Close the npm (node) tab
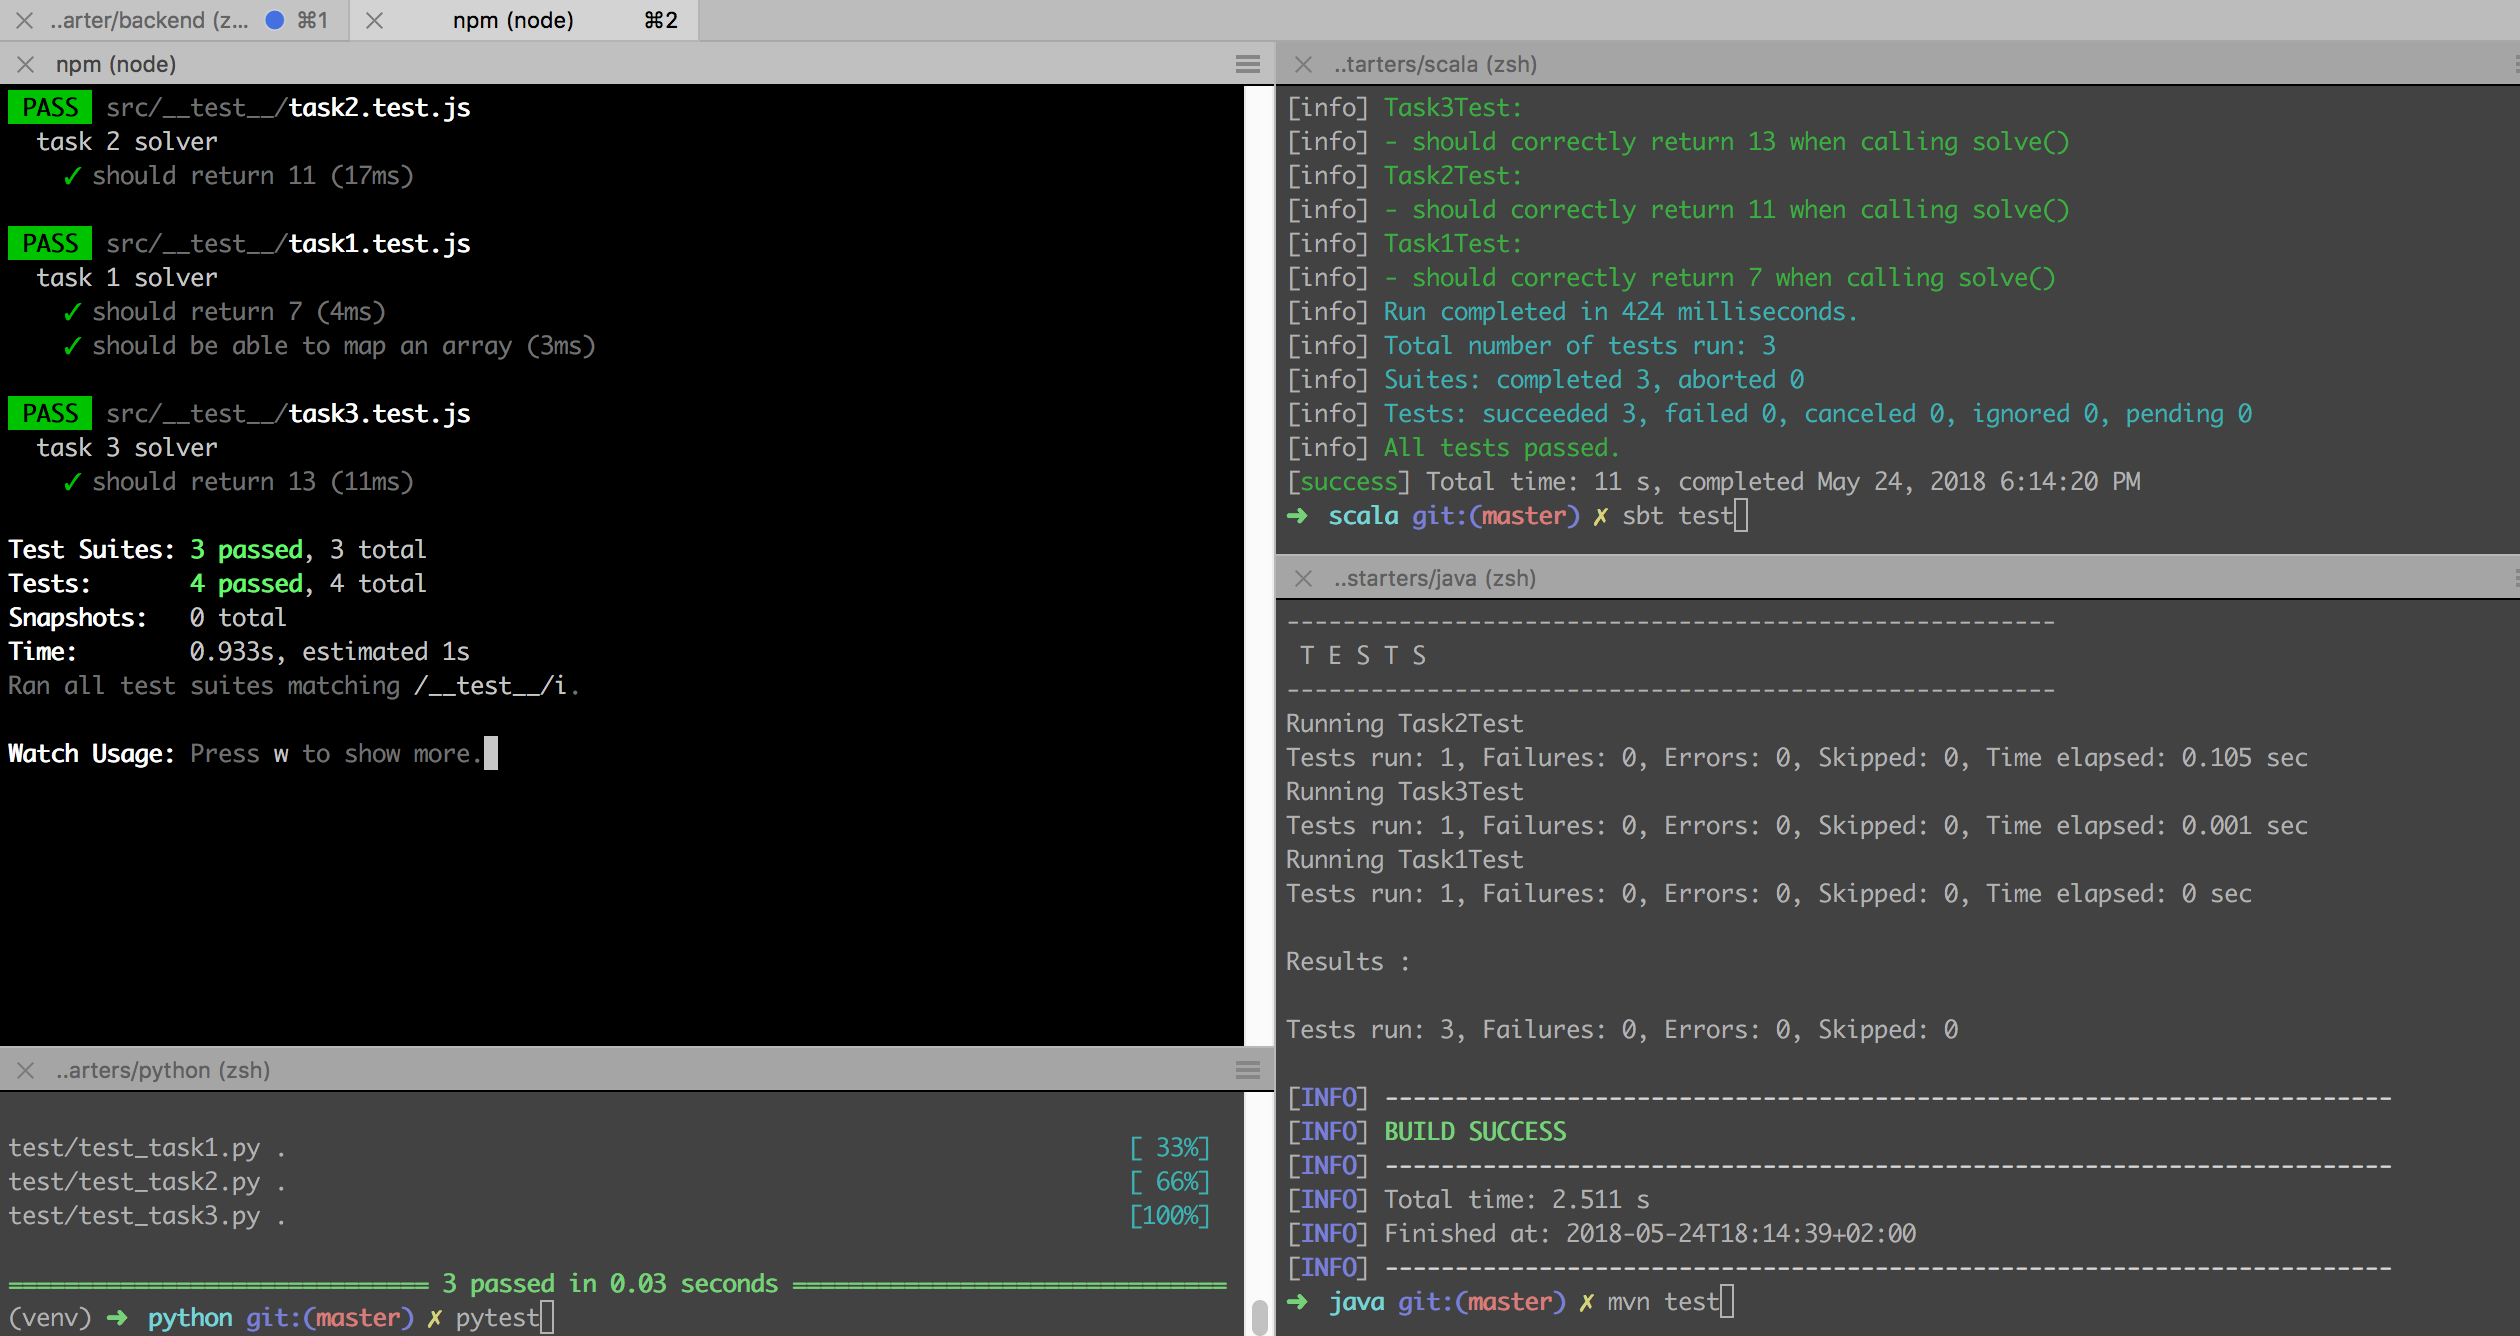This screenshot has height=1336, width=2520. click(x=375, y=20)
